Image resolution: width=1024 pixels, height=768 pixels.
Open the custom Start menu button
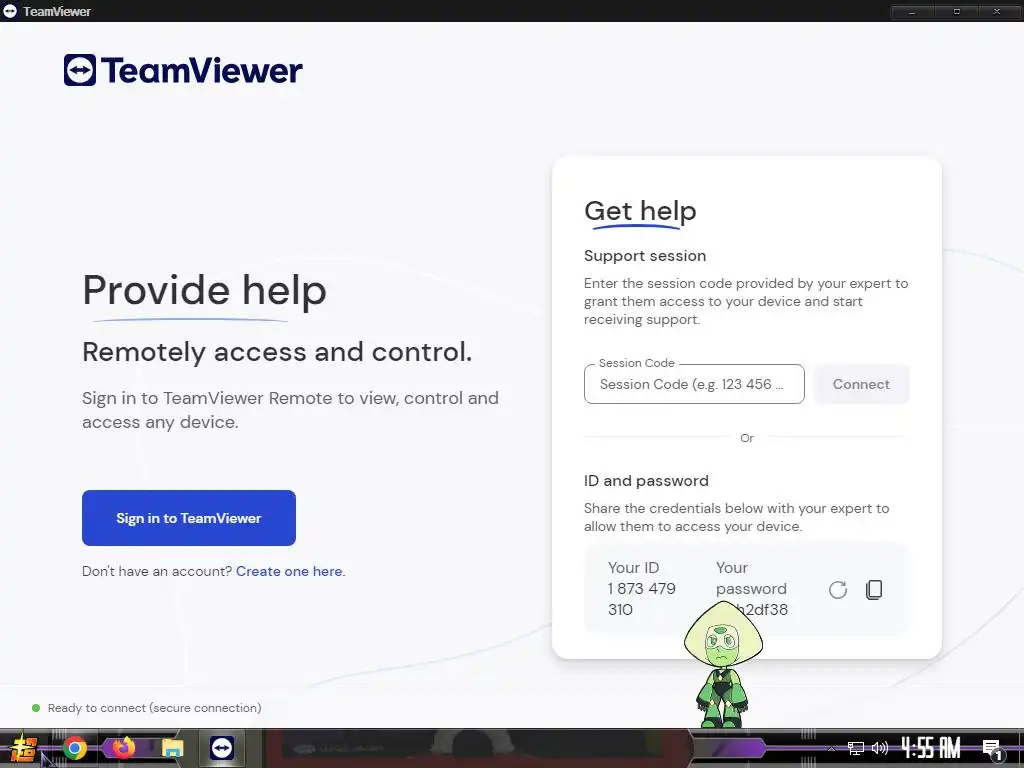(24, 748)
